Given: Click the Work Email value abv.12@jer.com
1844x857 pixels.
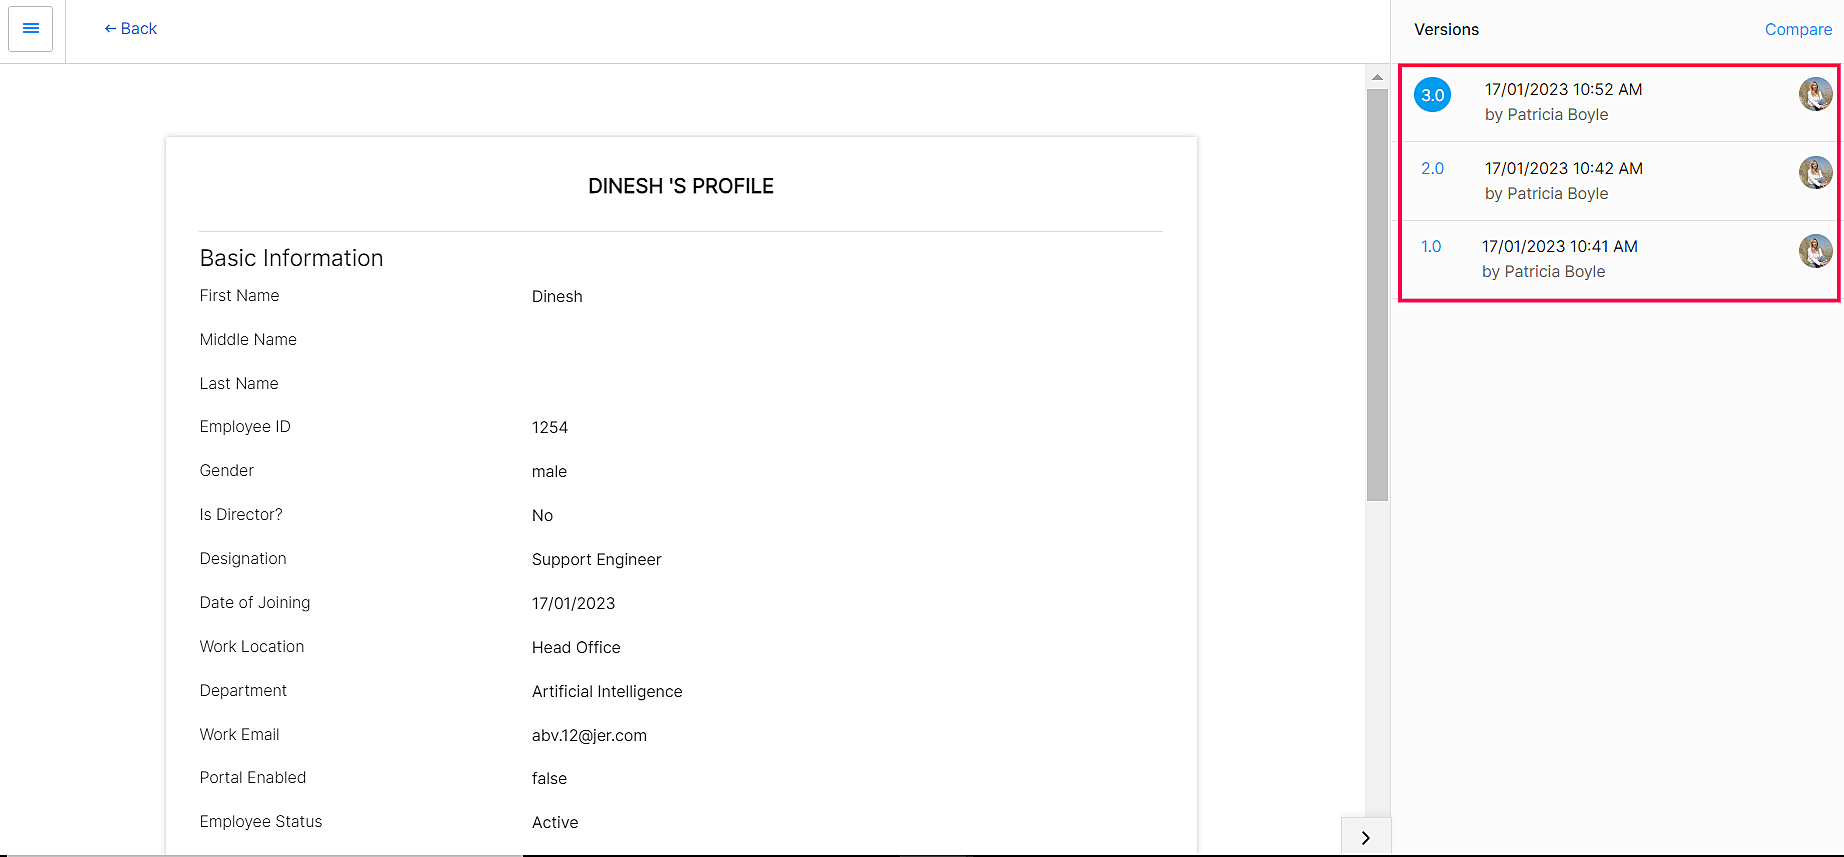Looking at the screenshot, I should (x=589, y=736).
